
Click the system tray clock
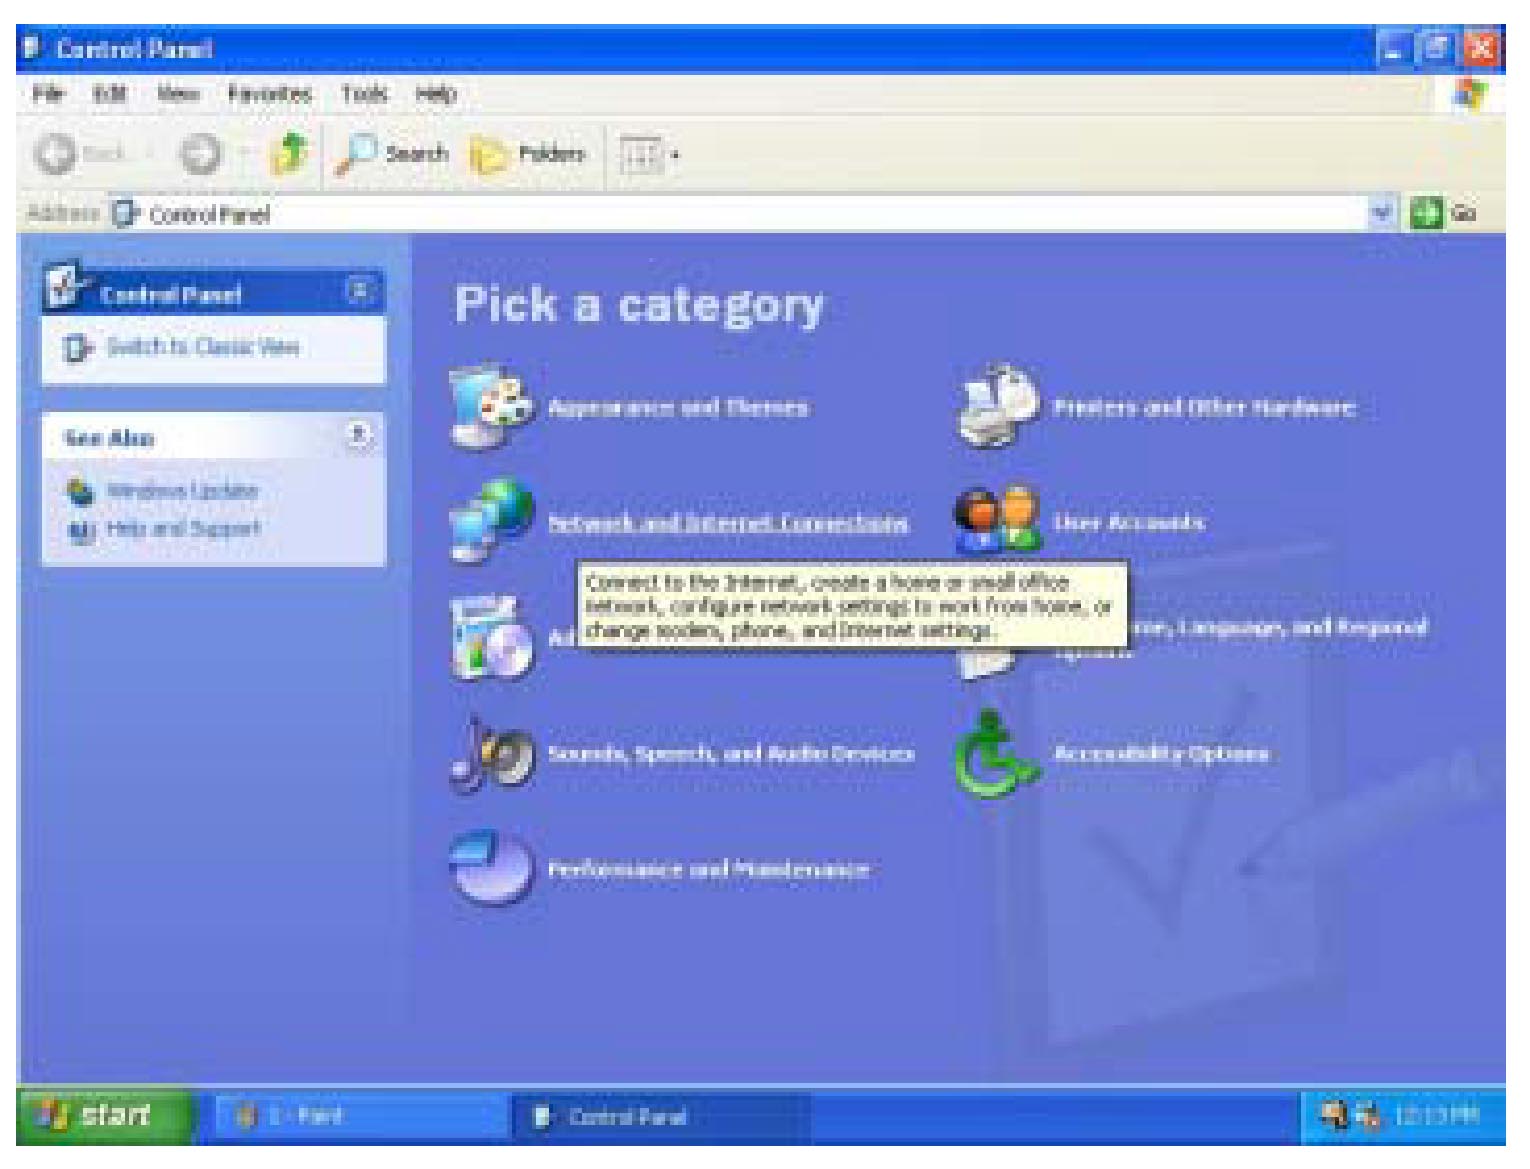(1436, 1116)
